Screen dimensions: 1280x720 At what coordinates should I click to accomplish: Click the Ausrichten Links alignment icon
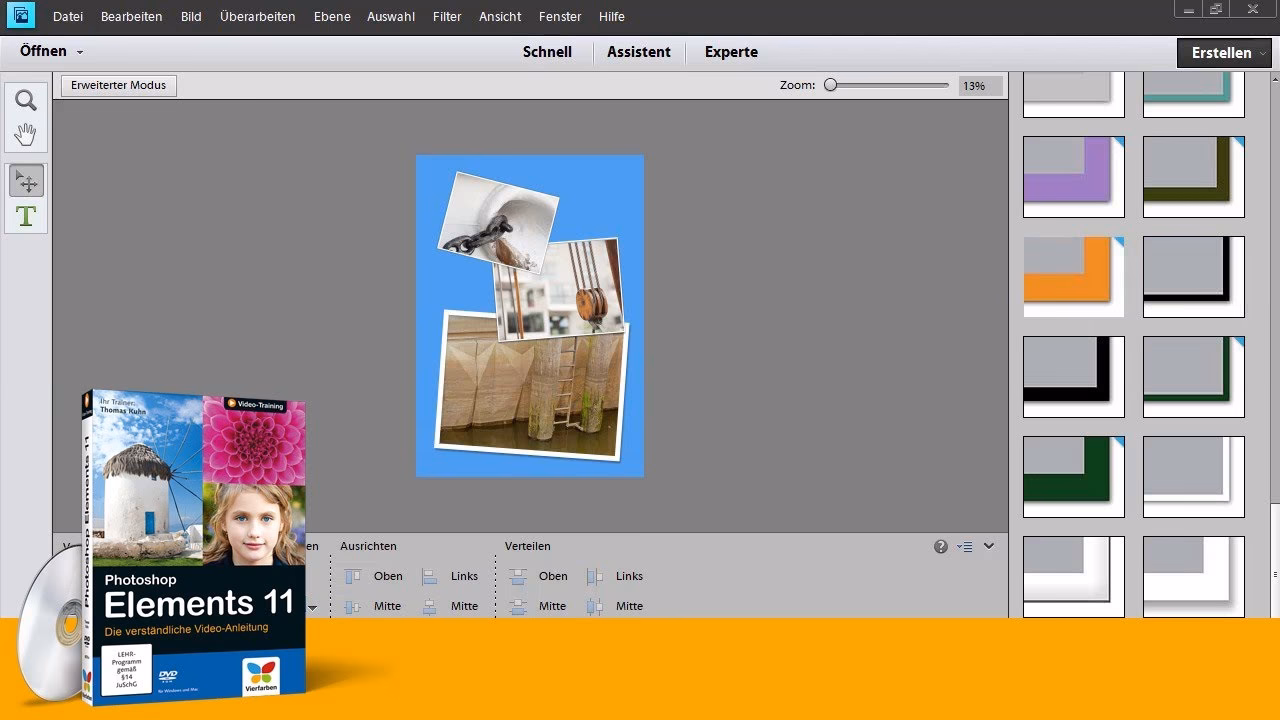tap(432, 576)
